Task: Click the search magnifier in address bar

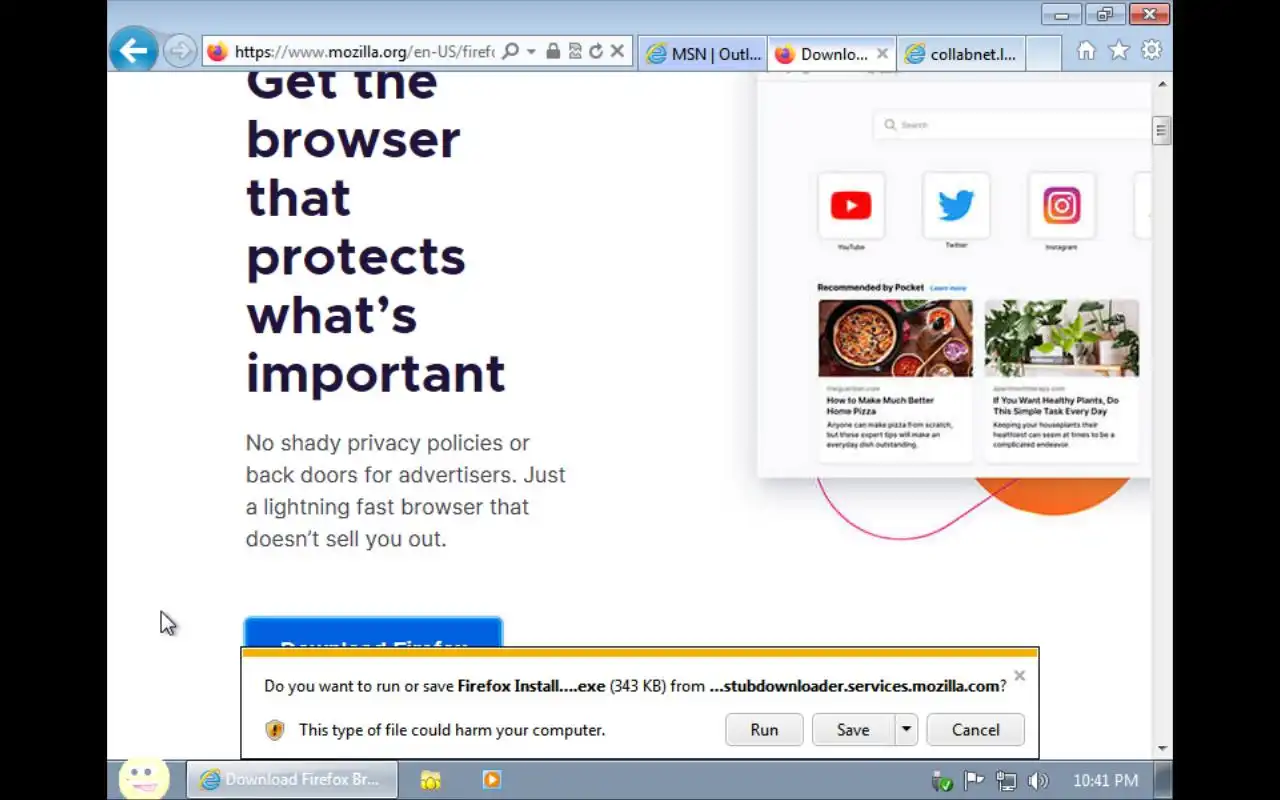Action: (510, 52)
